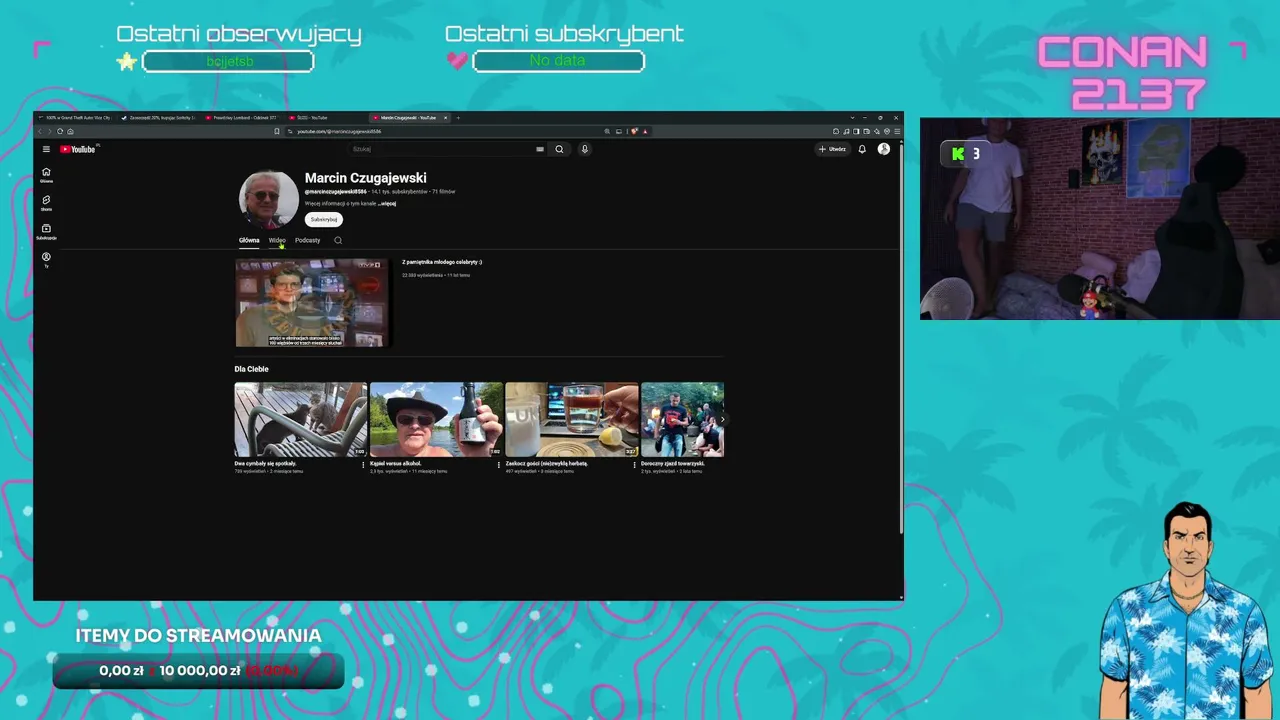Switch to the Wideo channel tab
This screenshot has width=1280, height=720.
277,240
